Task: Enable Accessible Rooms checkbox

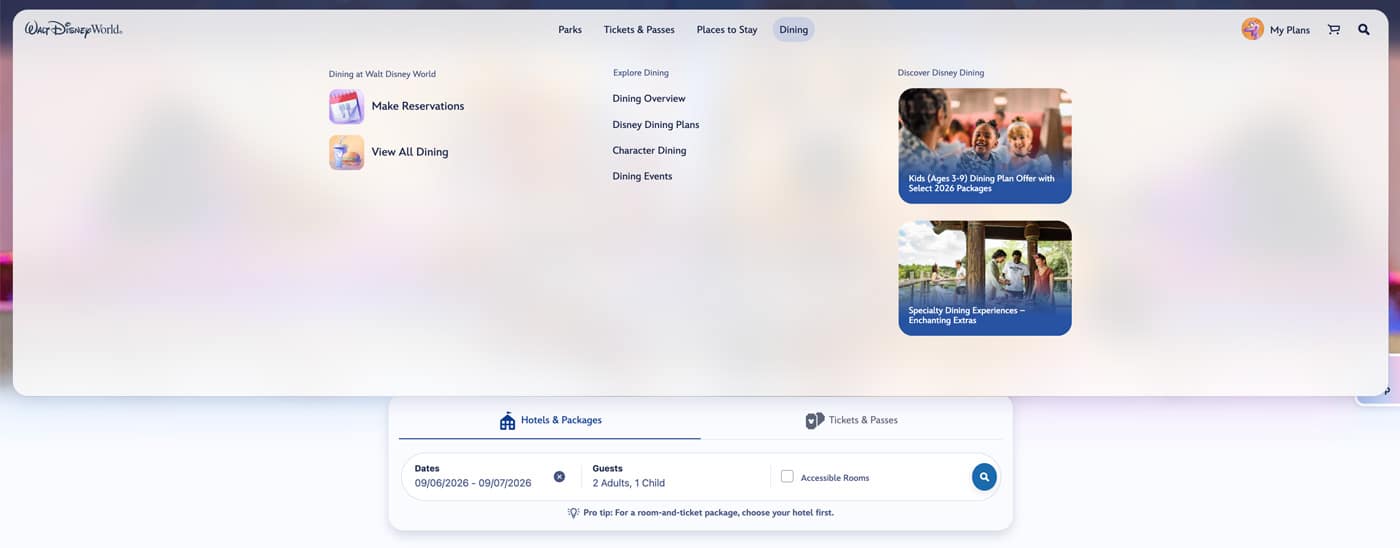Action: [x=787, y=476]
